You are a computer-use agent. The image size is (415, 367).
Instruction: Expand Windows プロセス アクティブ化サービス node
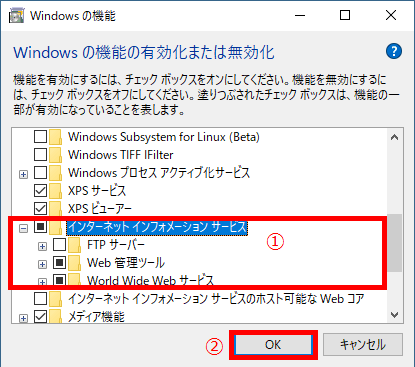(x=23, y=174)
